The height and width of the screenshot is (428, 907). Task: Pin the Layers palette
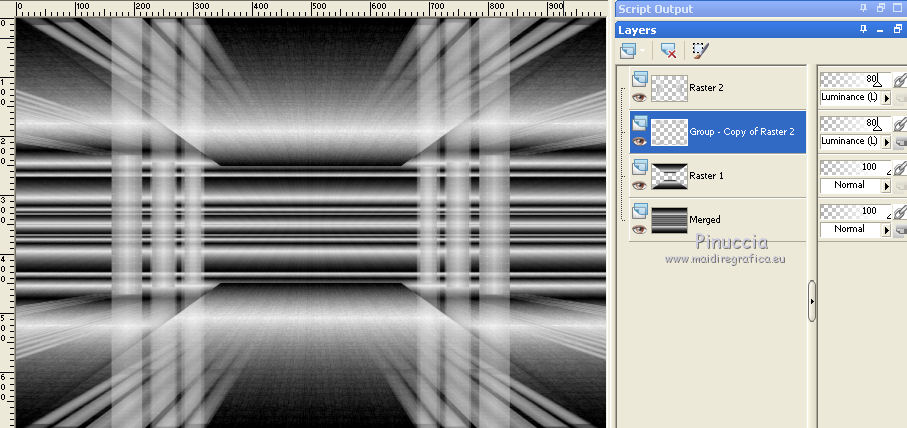pos(864,29)
